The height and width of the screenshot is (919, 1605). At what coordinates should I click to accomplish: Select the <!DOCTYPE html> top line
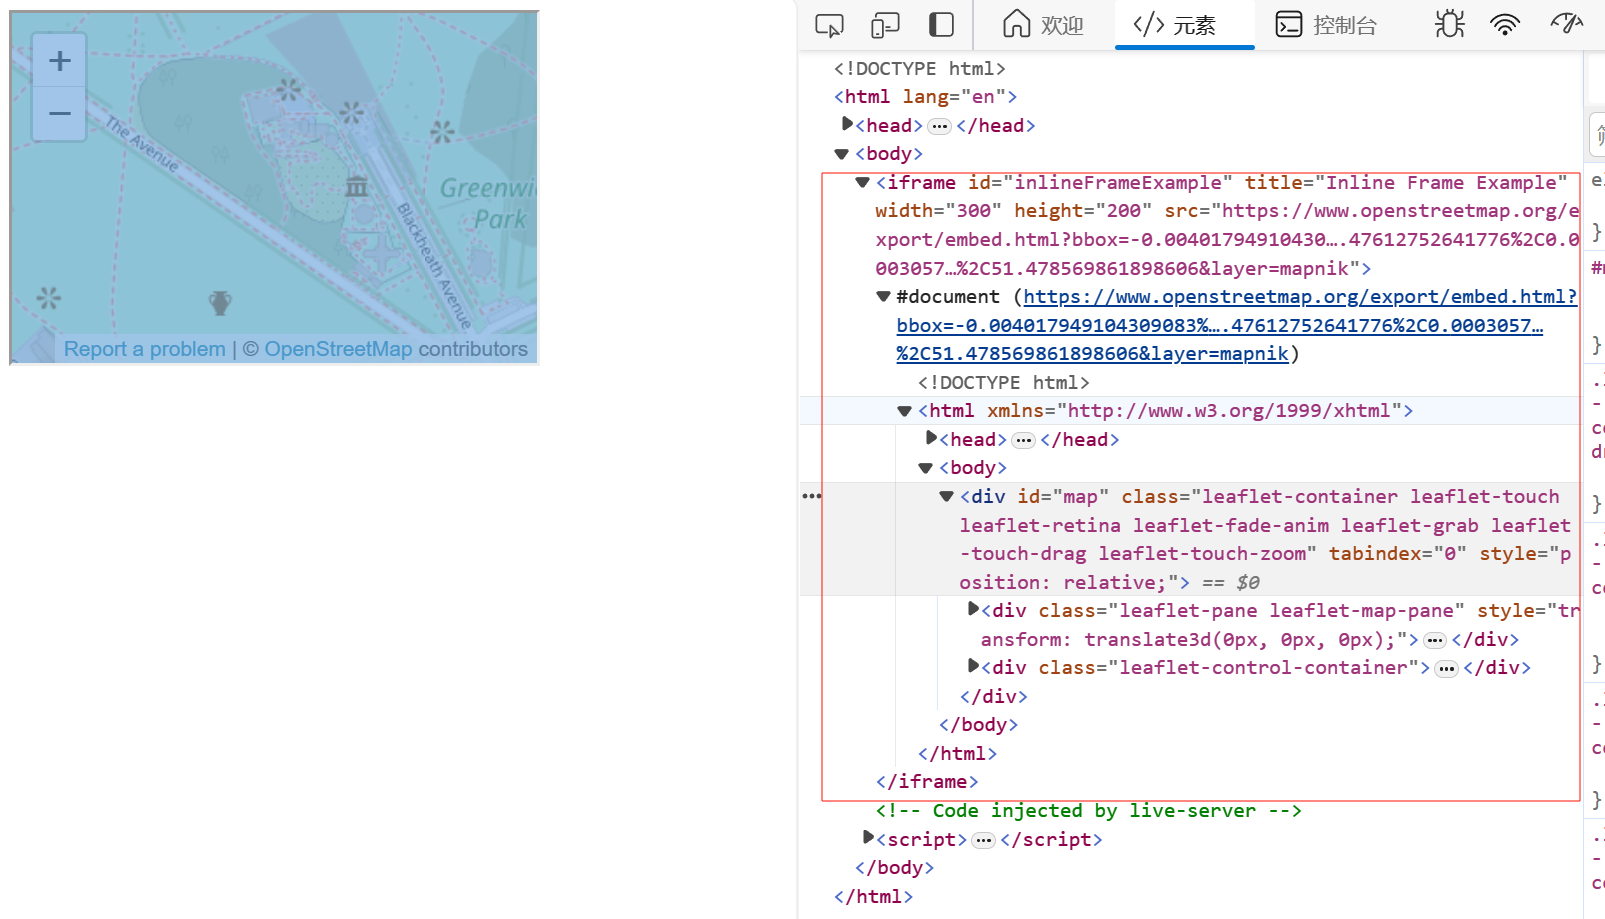pos(919,69)
